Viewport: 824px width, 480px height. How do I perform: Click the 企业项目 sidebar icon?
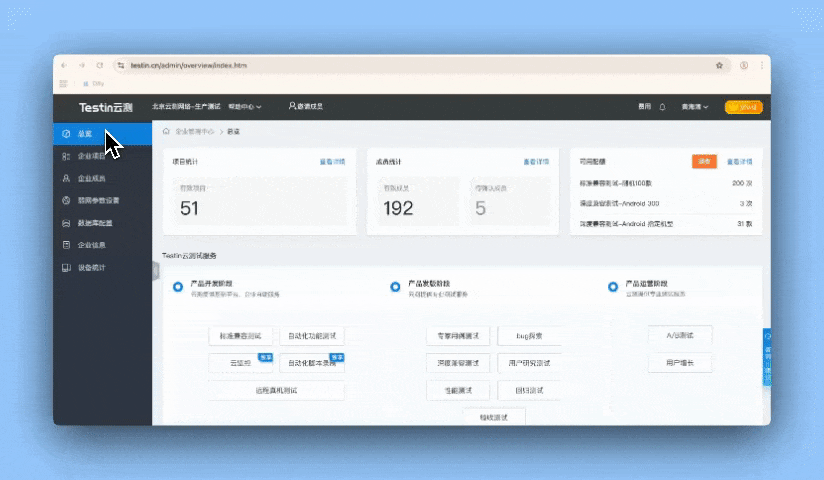point(66,156)
